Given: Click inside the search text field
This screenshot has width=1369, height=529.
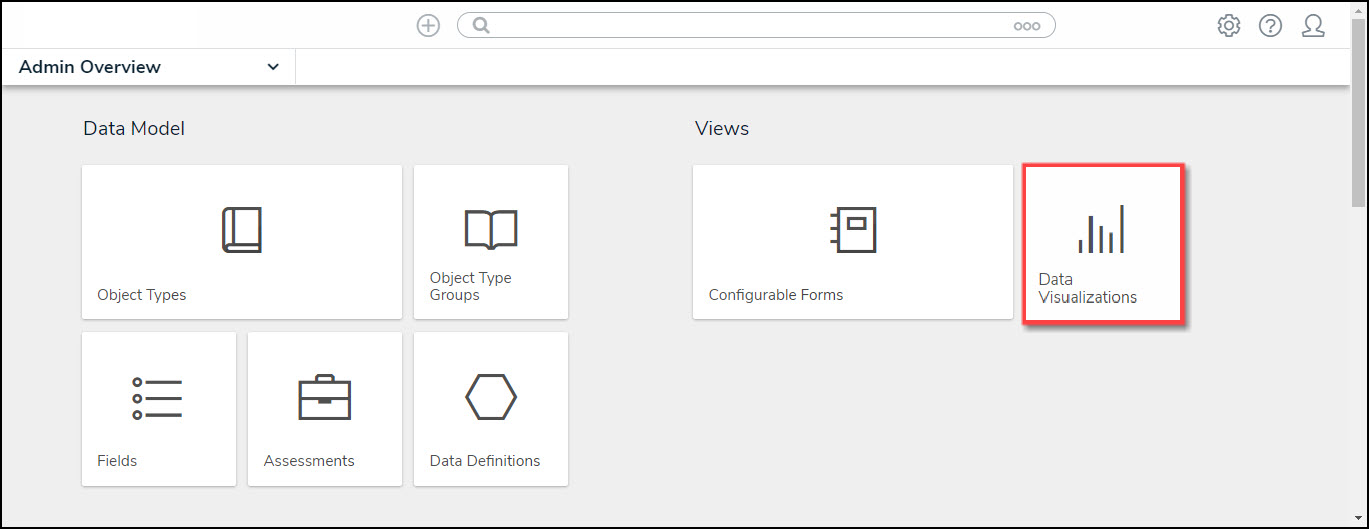Looking at the screenshot, I should click(x=750, y=26).
